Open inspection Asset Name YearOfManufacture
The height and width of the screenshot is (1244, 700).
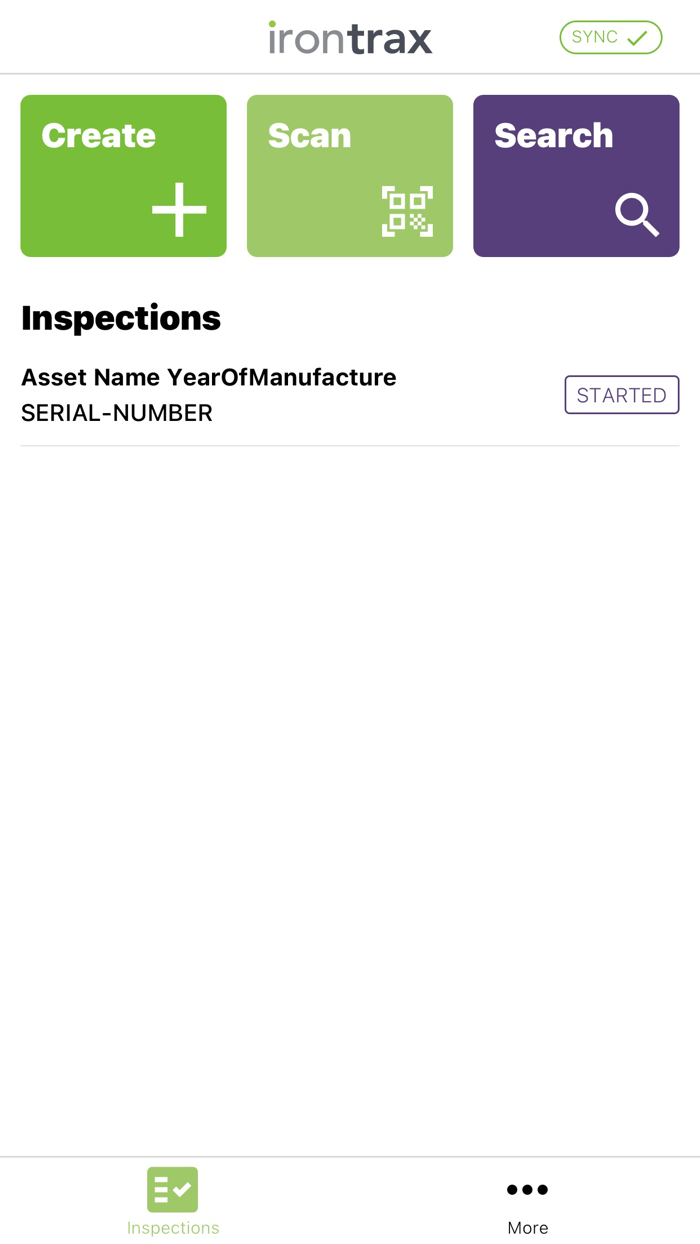click(x=209, y=377)
